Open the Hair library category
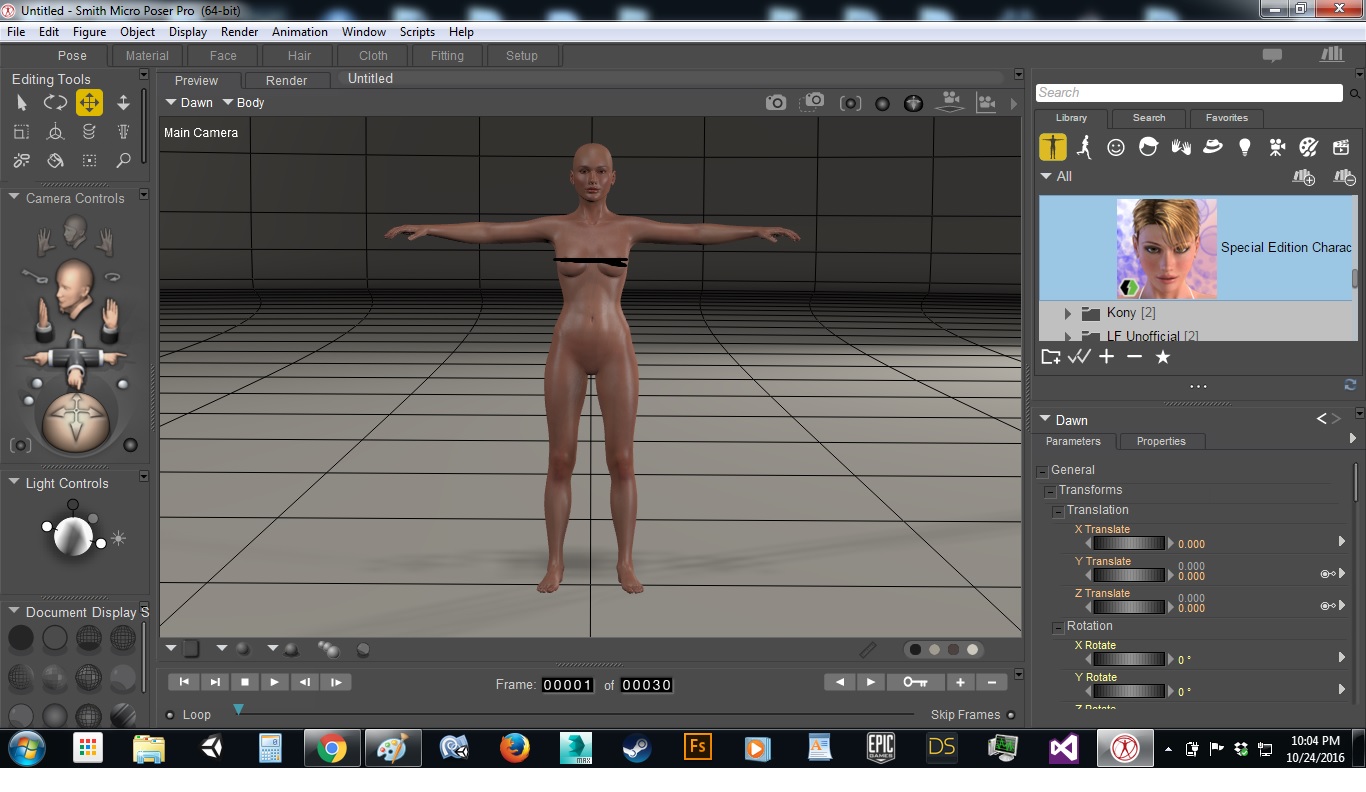 [x=1148, y=148]
